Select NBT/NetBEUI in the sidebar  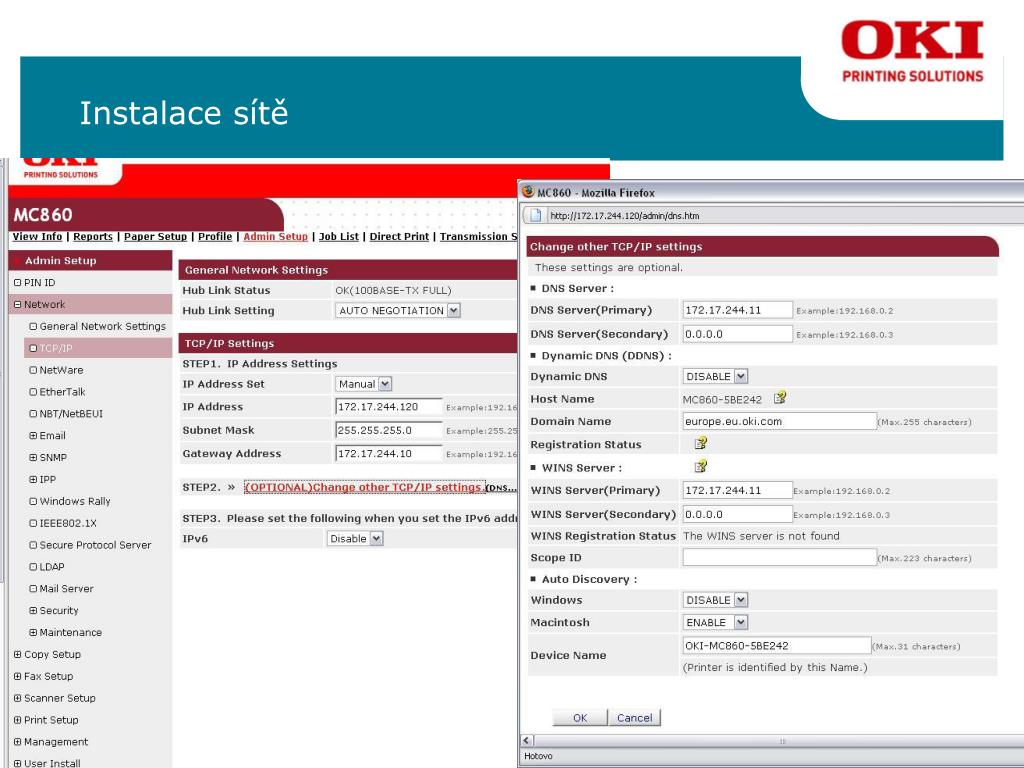pos(71,414)
